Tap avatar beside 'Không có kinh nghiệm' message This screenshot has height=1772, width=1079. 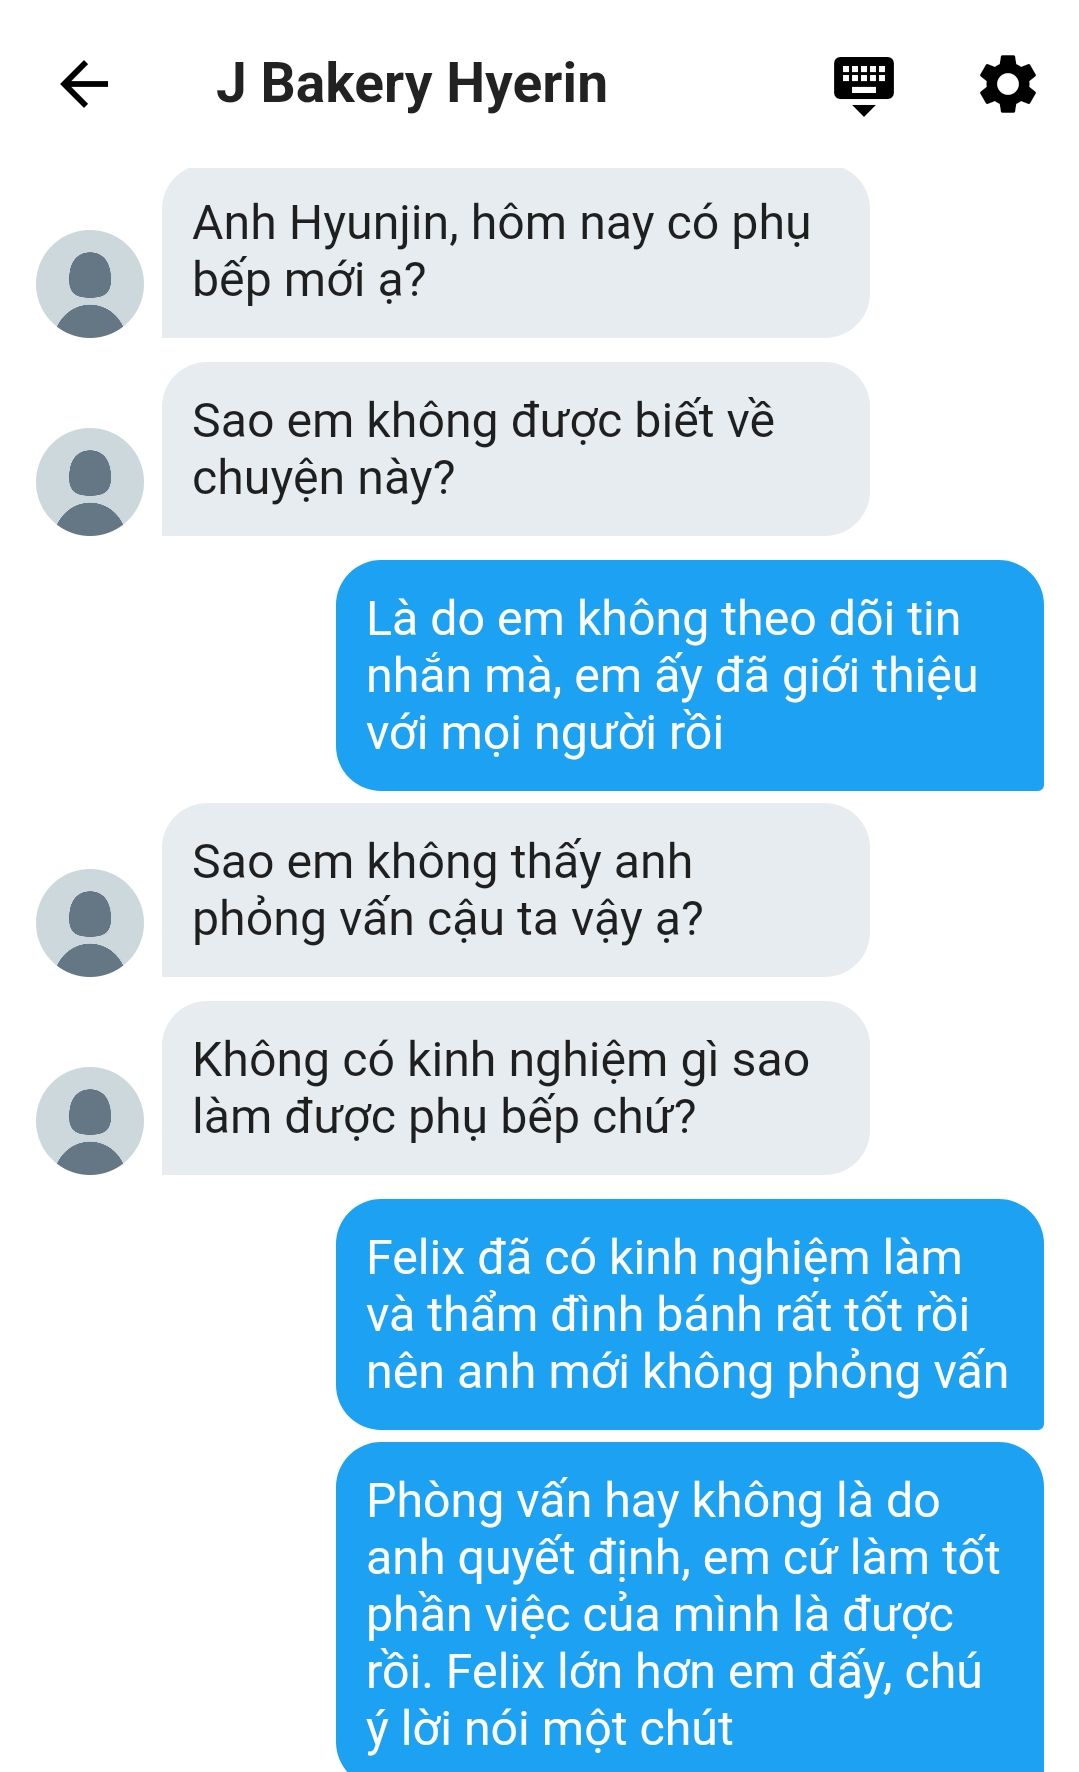90,1121
